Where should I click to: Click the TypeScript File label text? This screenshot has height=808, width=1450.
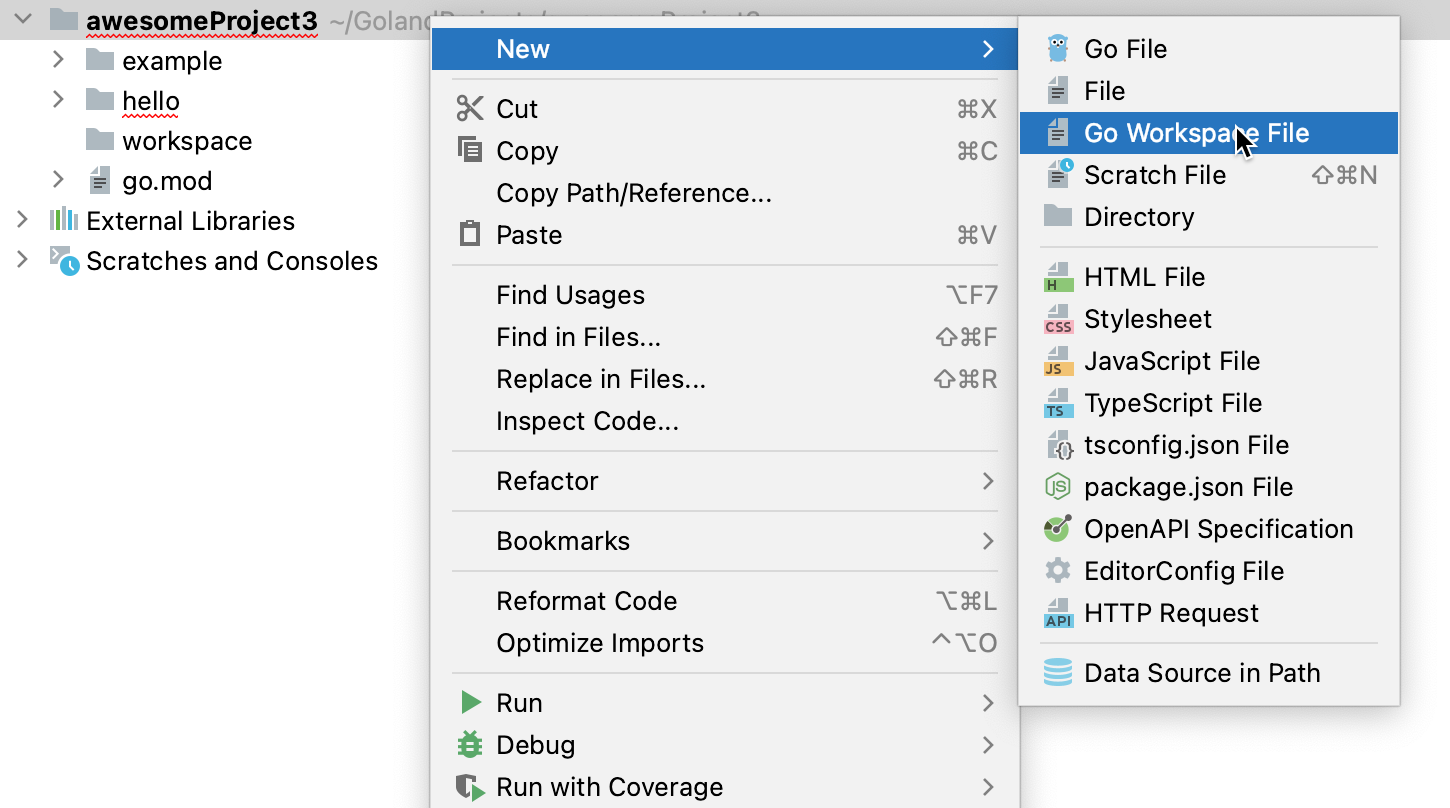click(x=1173, y=403)
